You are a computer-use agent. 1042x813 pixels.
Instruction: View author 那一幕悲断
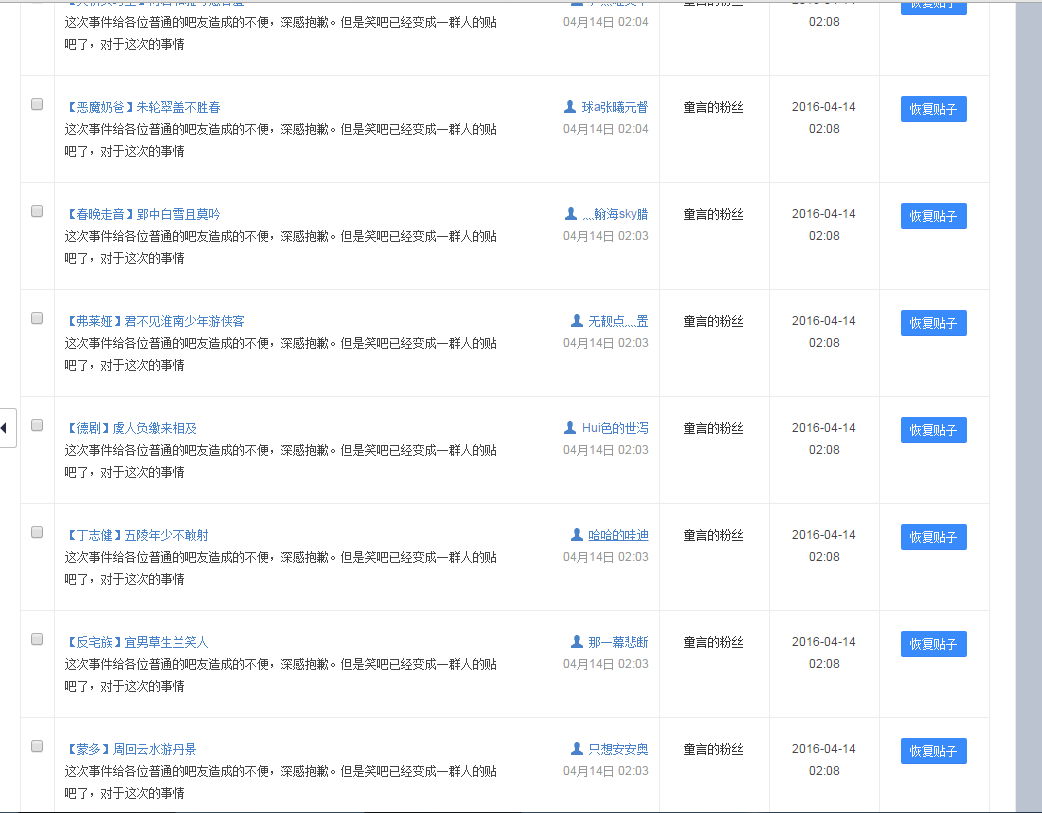[618, 642]
